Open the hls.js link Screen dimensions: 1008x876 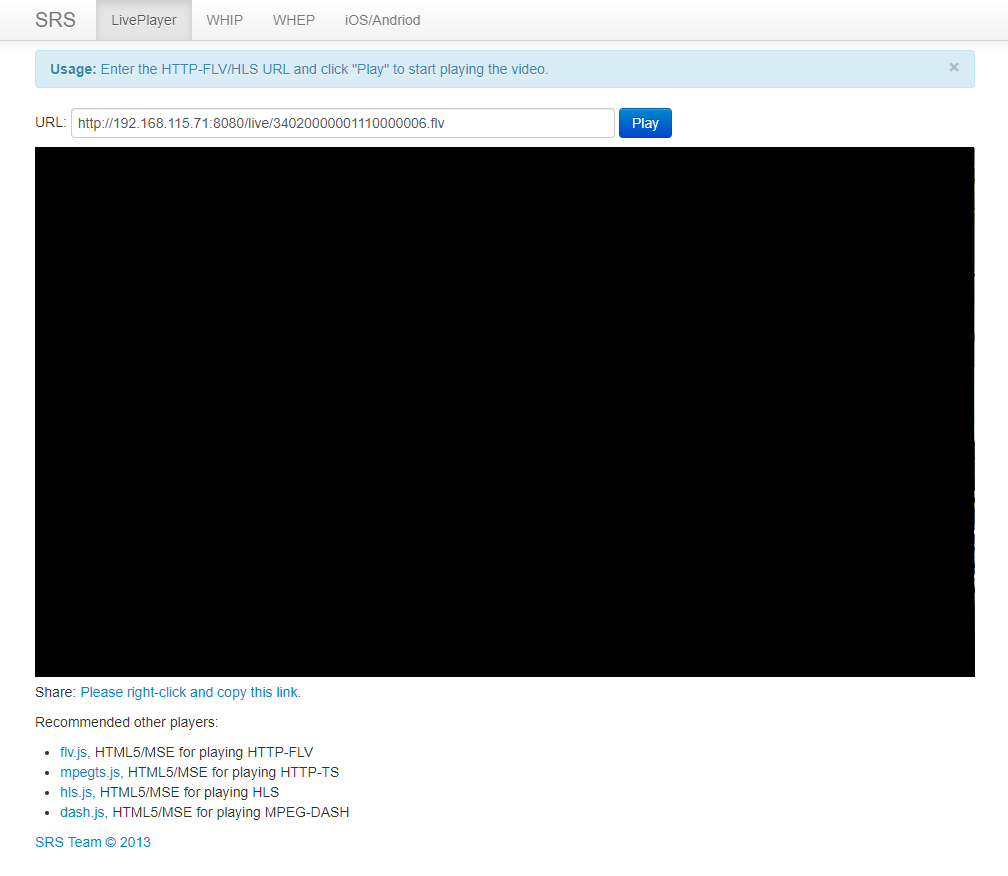tap(76, 792)
